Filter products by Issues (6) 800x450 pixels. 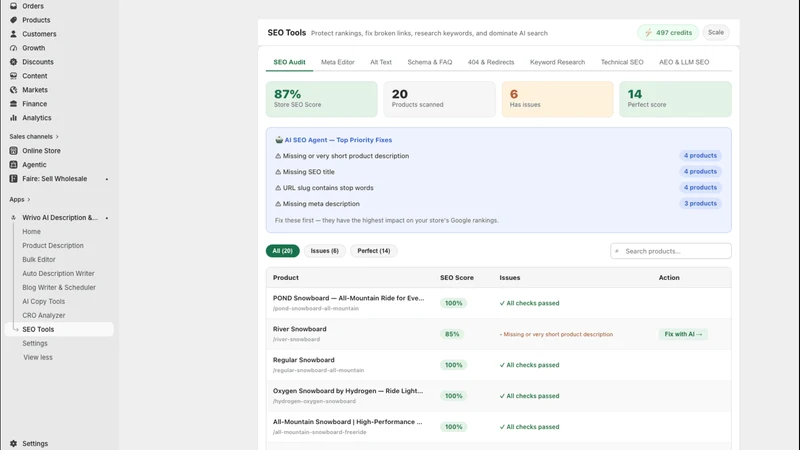(324, 251)
